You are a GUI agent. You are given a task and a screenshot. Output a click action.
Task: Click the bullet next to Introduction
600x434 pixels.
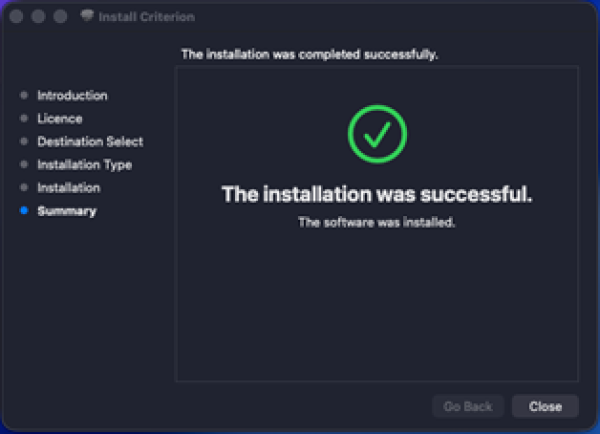24,96
